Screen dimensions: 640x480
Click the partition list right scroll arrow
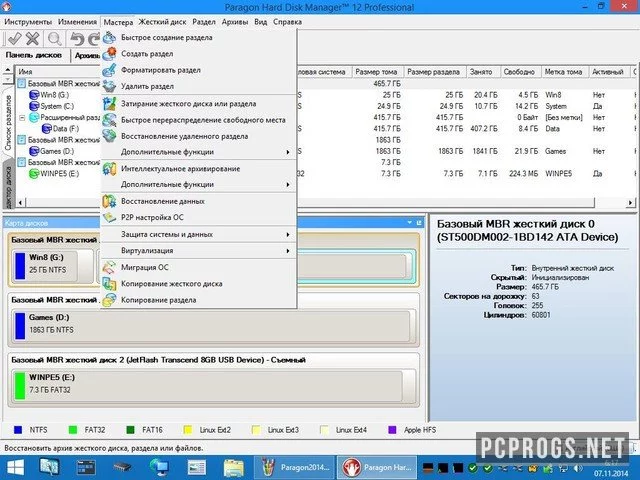pos(631,202)
